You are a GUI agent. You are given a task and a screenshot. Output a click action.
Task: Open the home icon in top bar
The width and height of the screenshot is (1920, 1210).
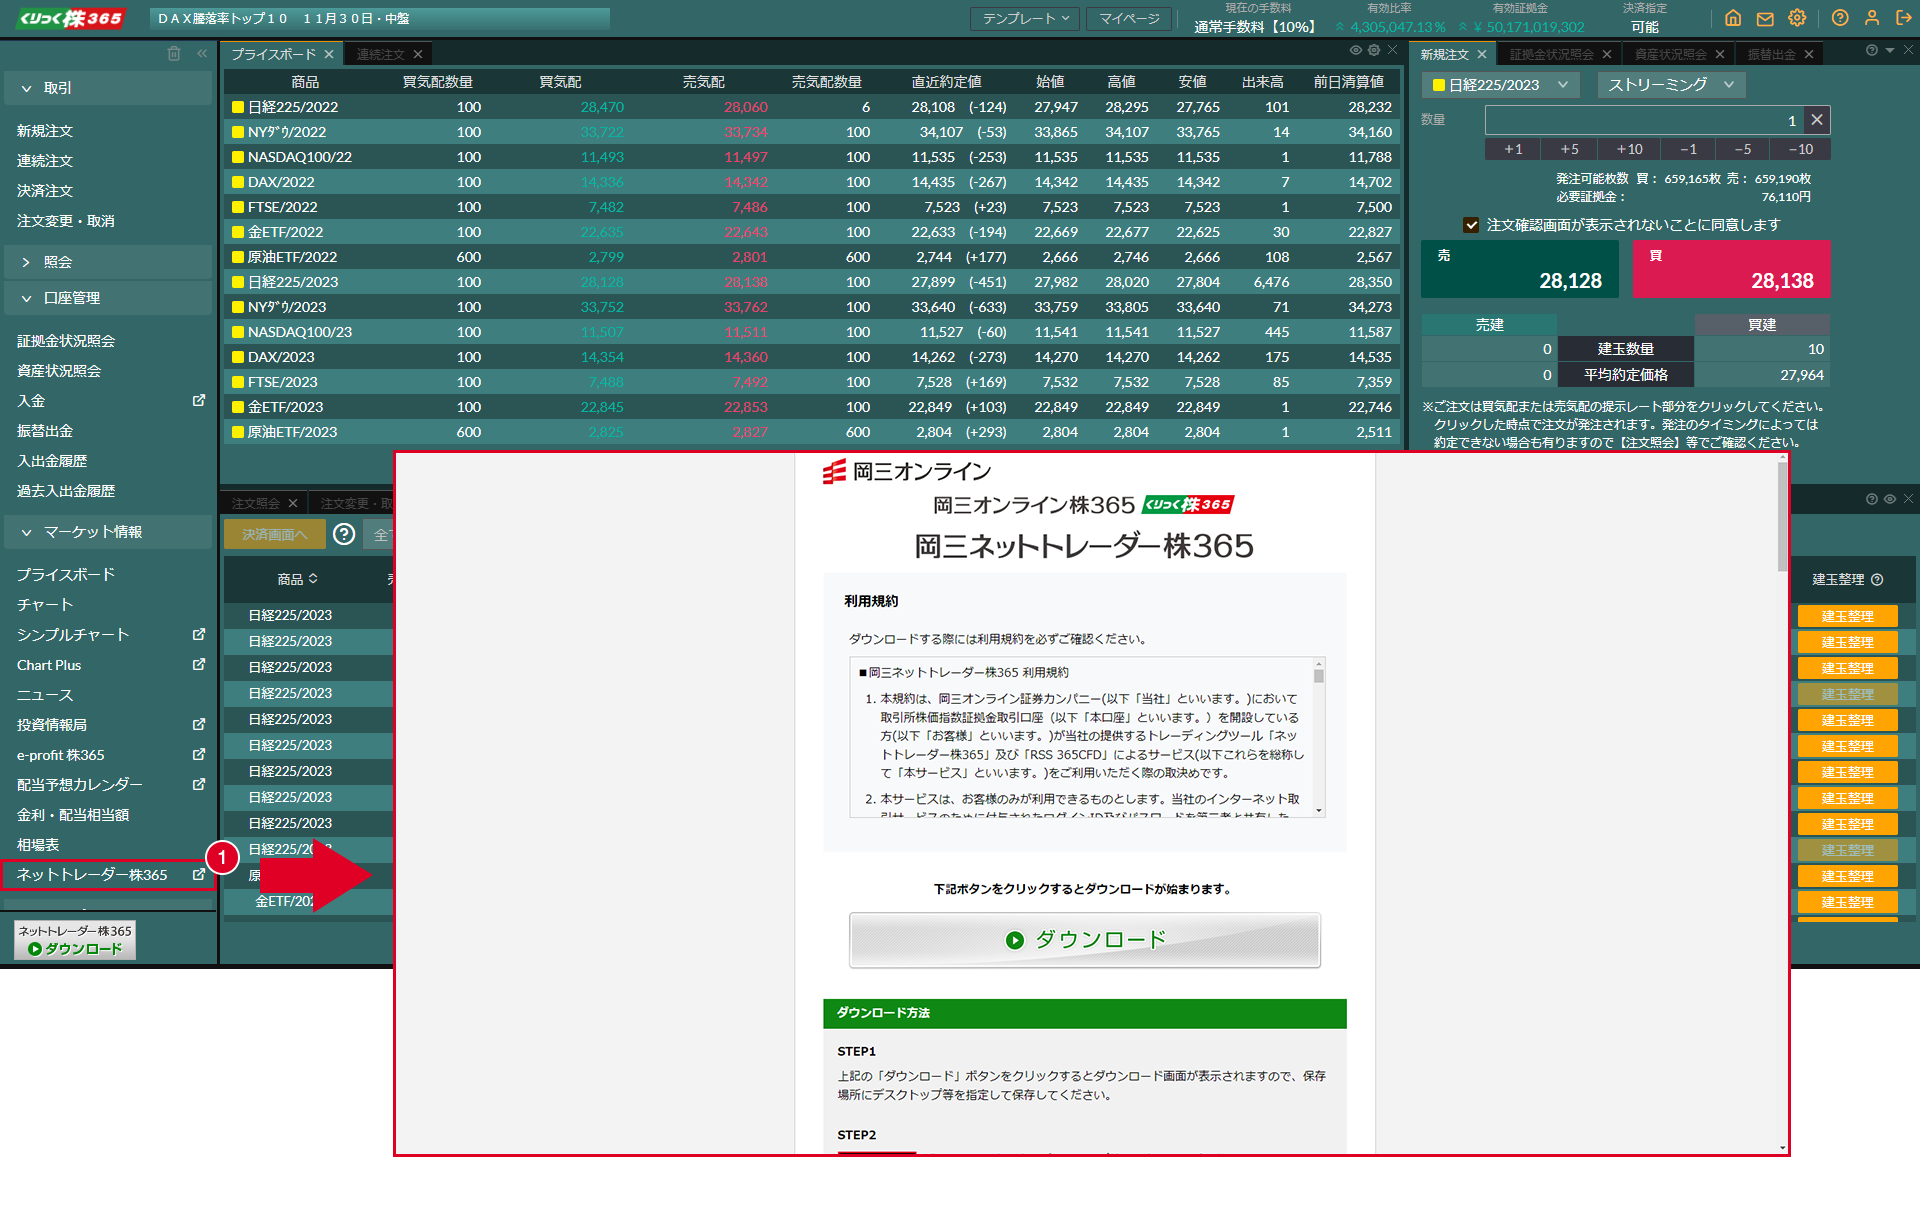(1733, 18)
